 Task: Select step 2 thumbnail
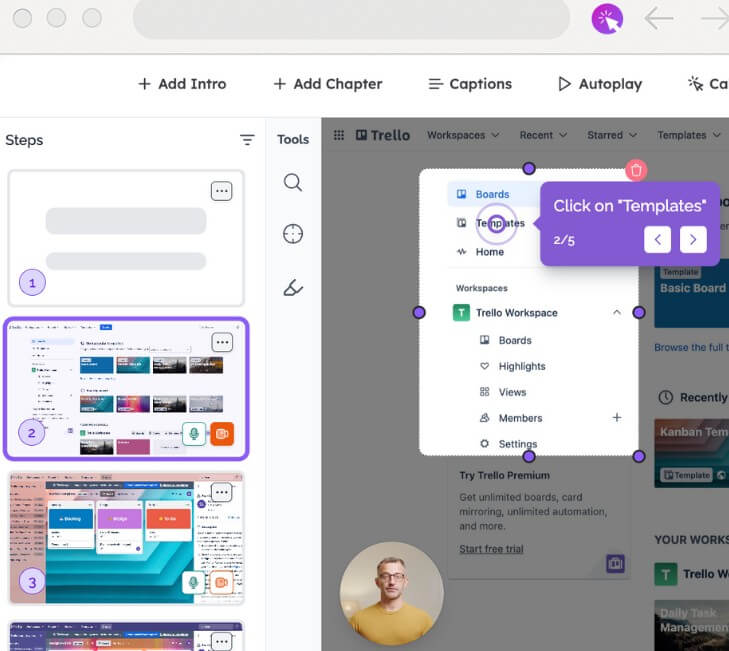point(126,389)
